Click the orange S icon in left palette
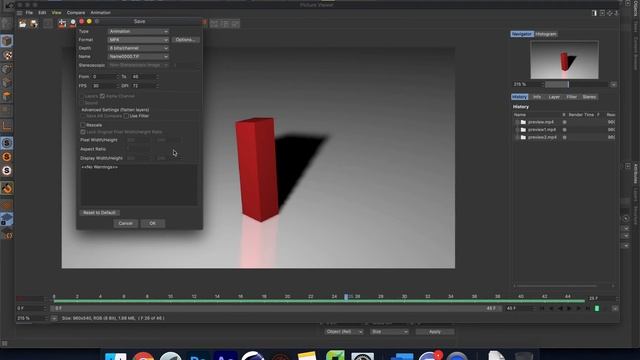The image size is (640, 360). [7, 157]
